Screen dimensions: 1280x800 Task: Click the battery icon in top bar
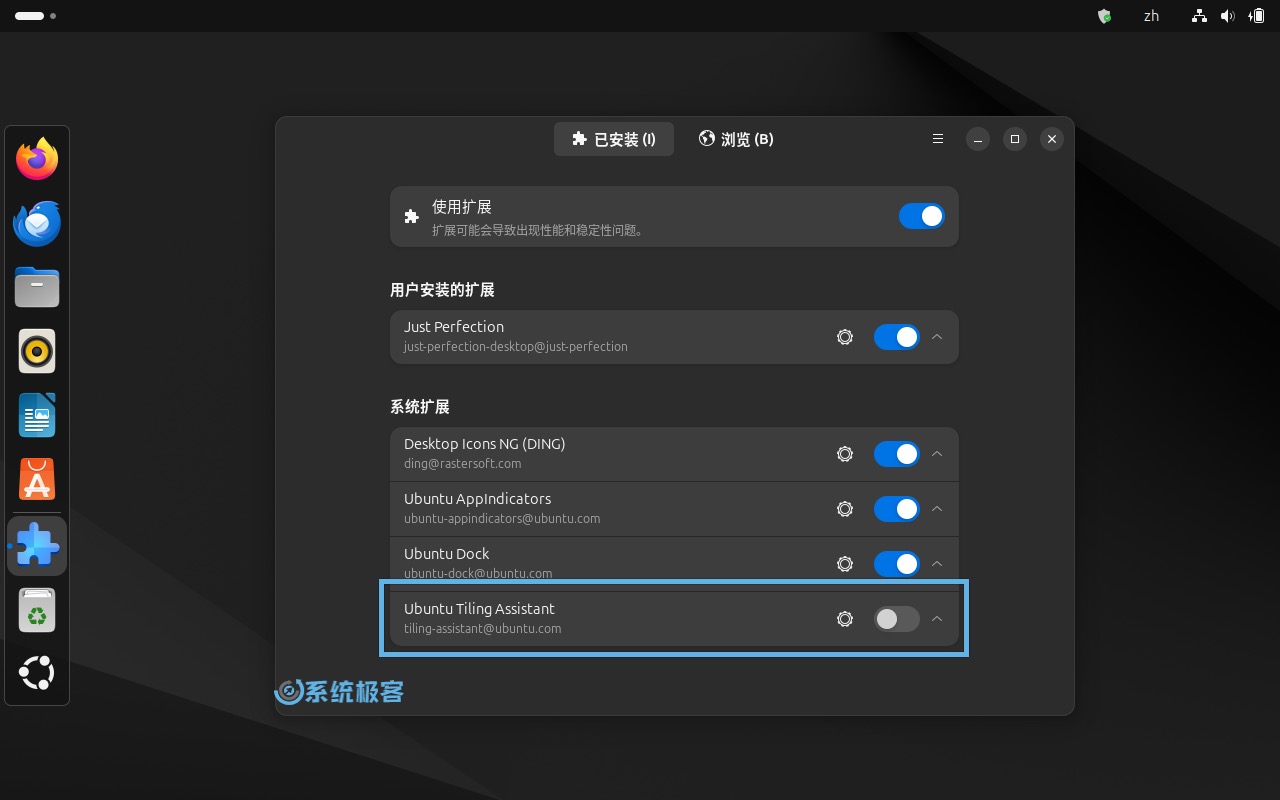click(1257, 16)
